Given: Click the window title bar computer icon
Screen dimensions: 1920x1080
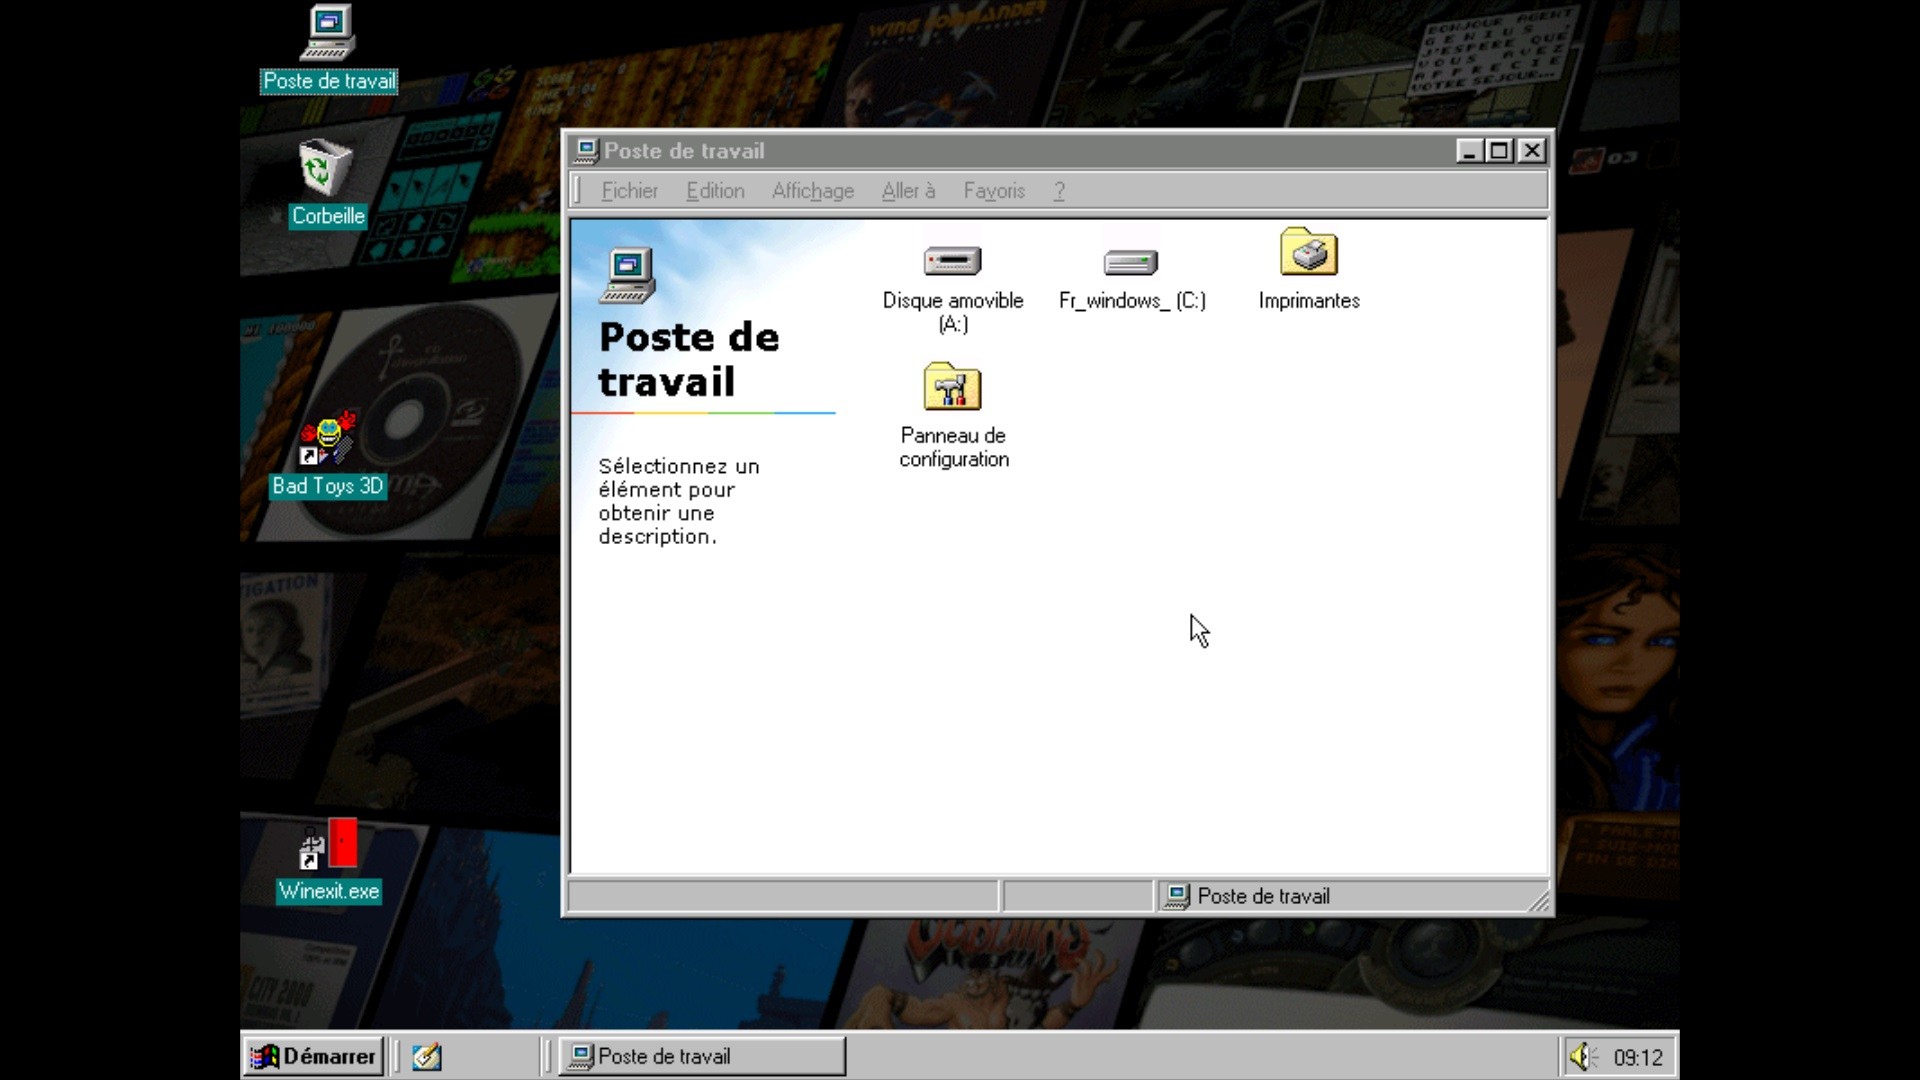Looking at the screenshot, I should [587, 151].
